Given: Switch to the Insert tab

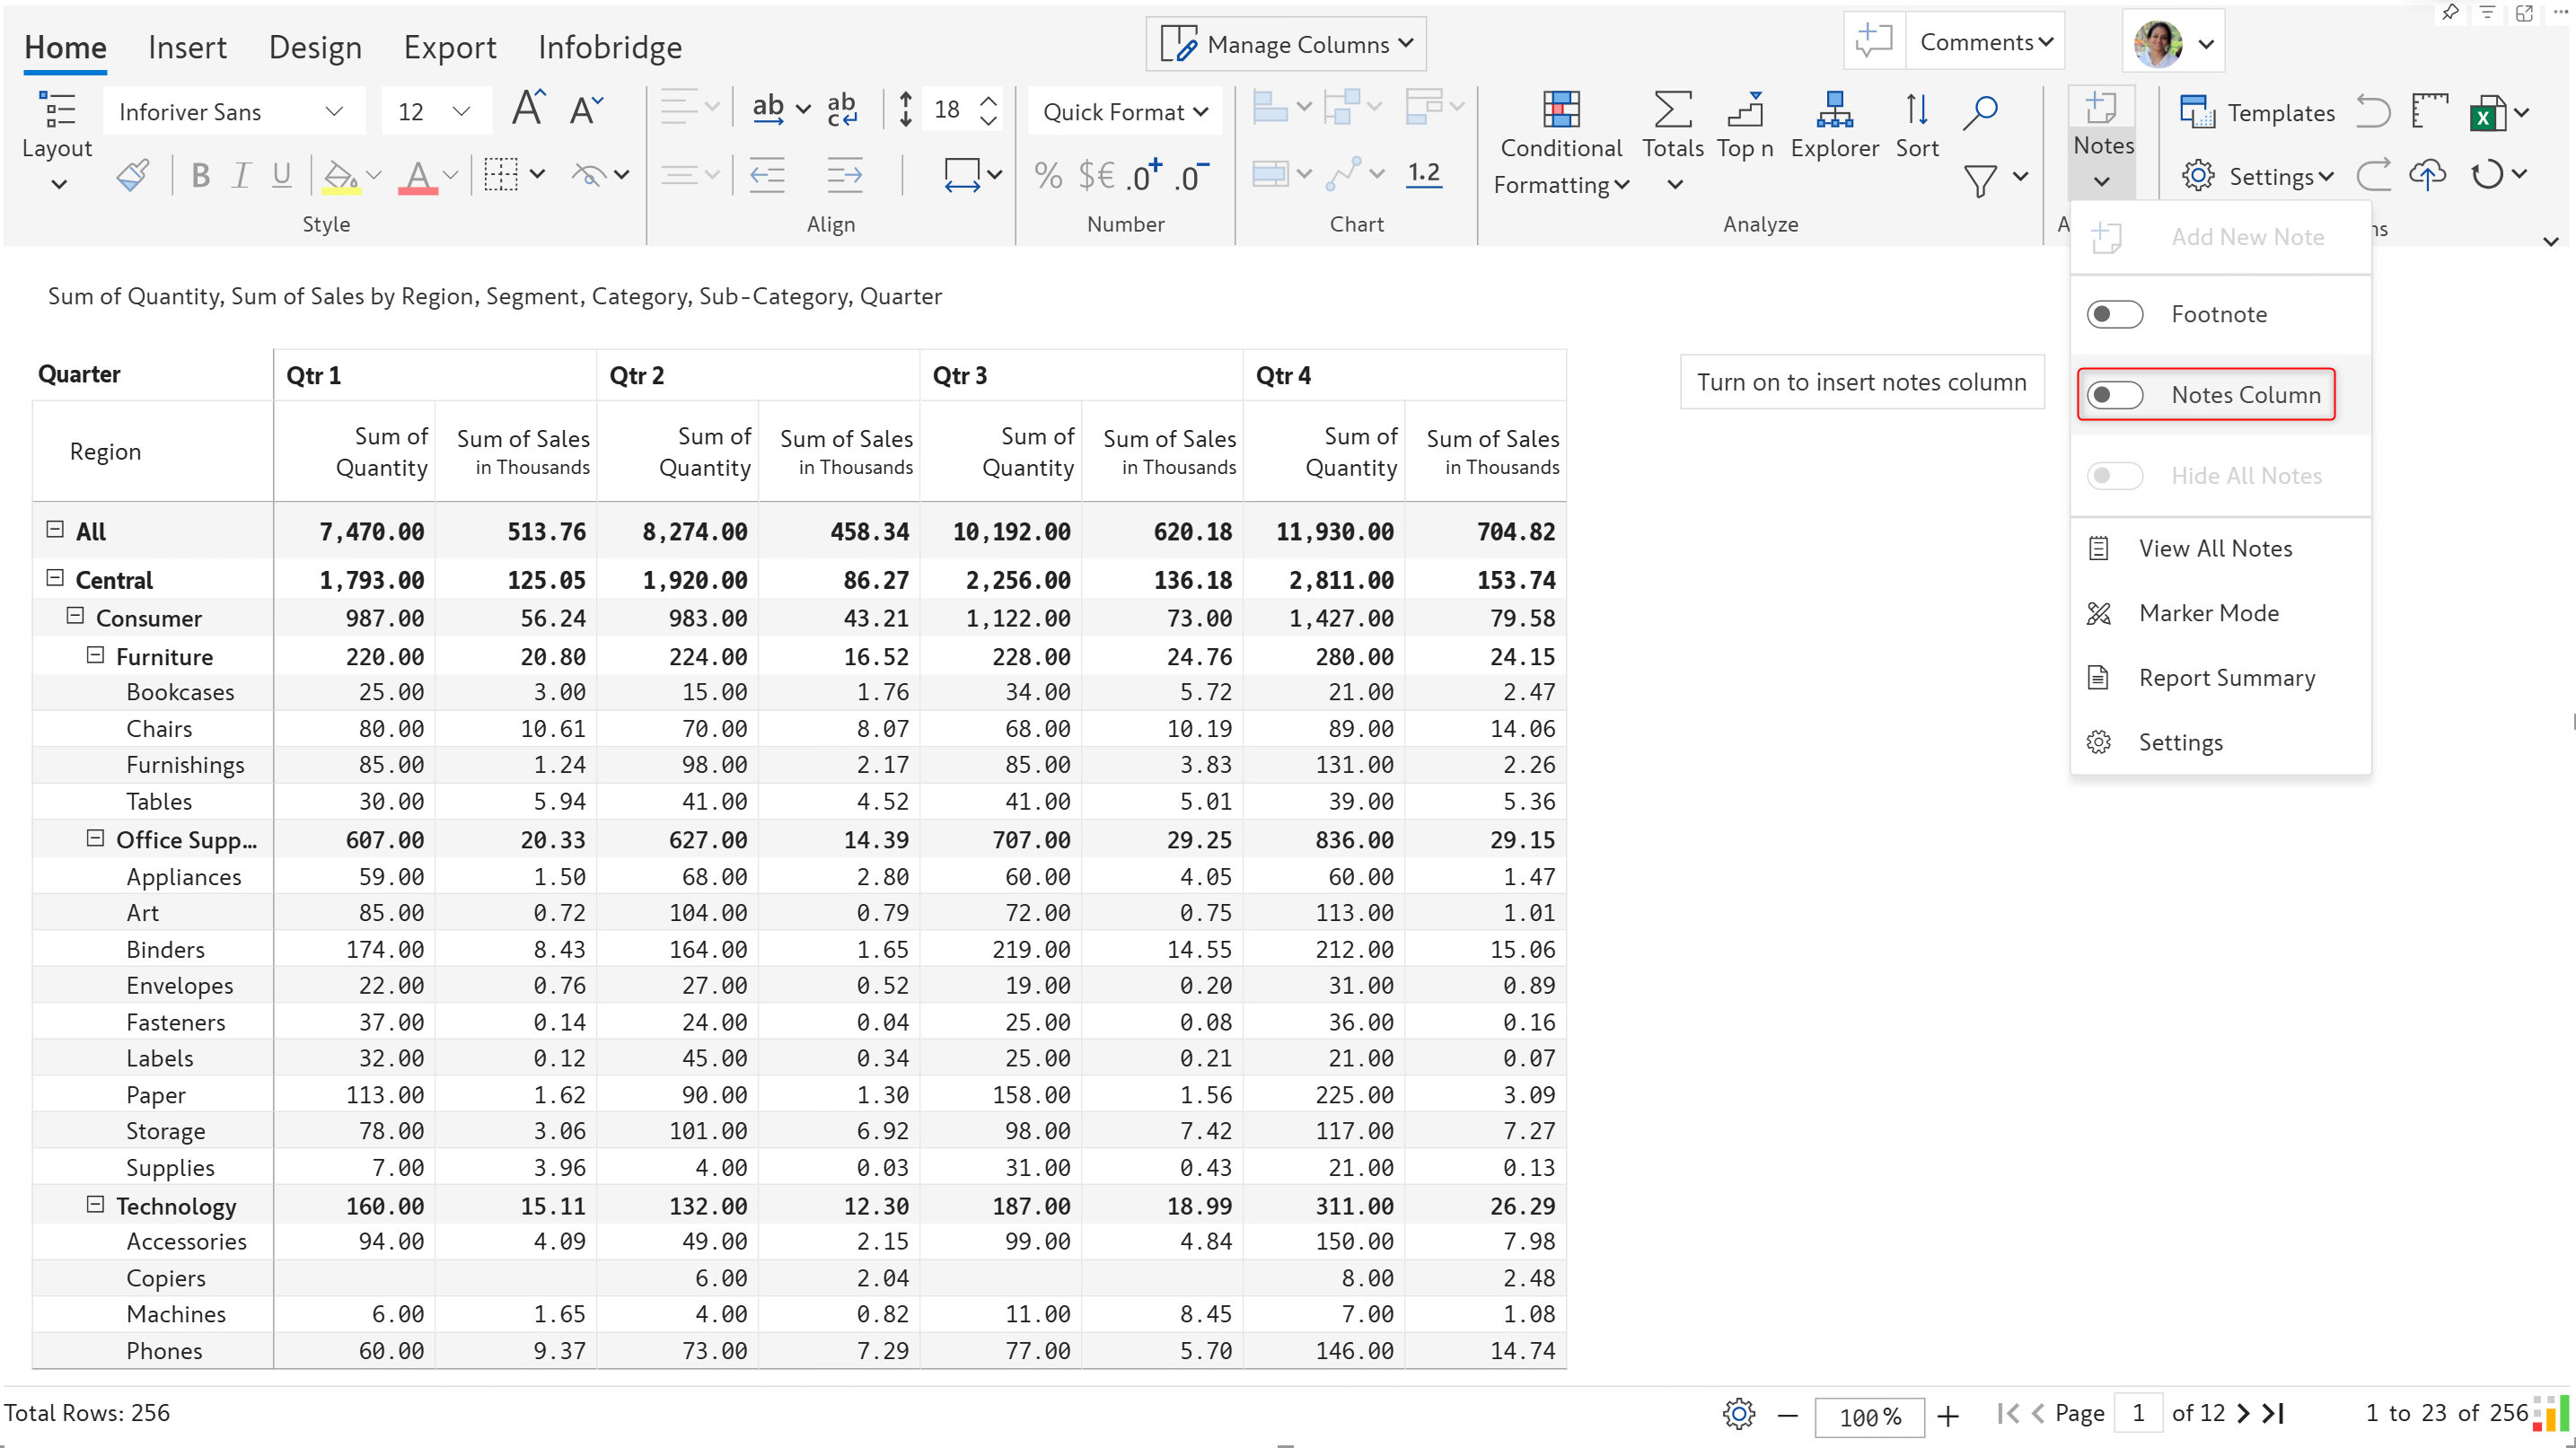Looking at the screenshot, I should tap(187, 47).
